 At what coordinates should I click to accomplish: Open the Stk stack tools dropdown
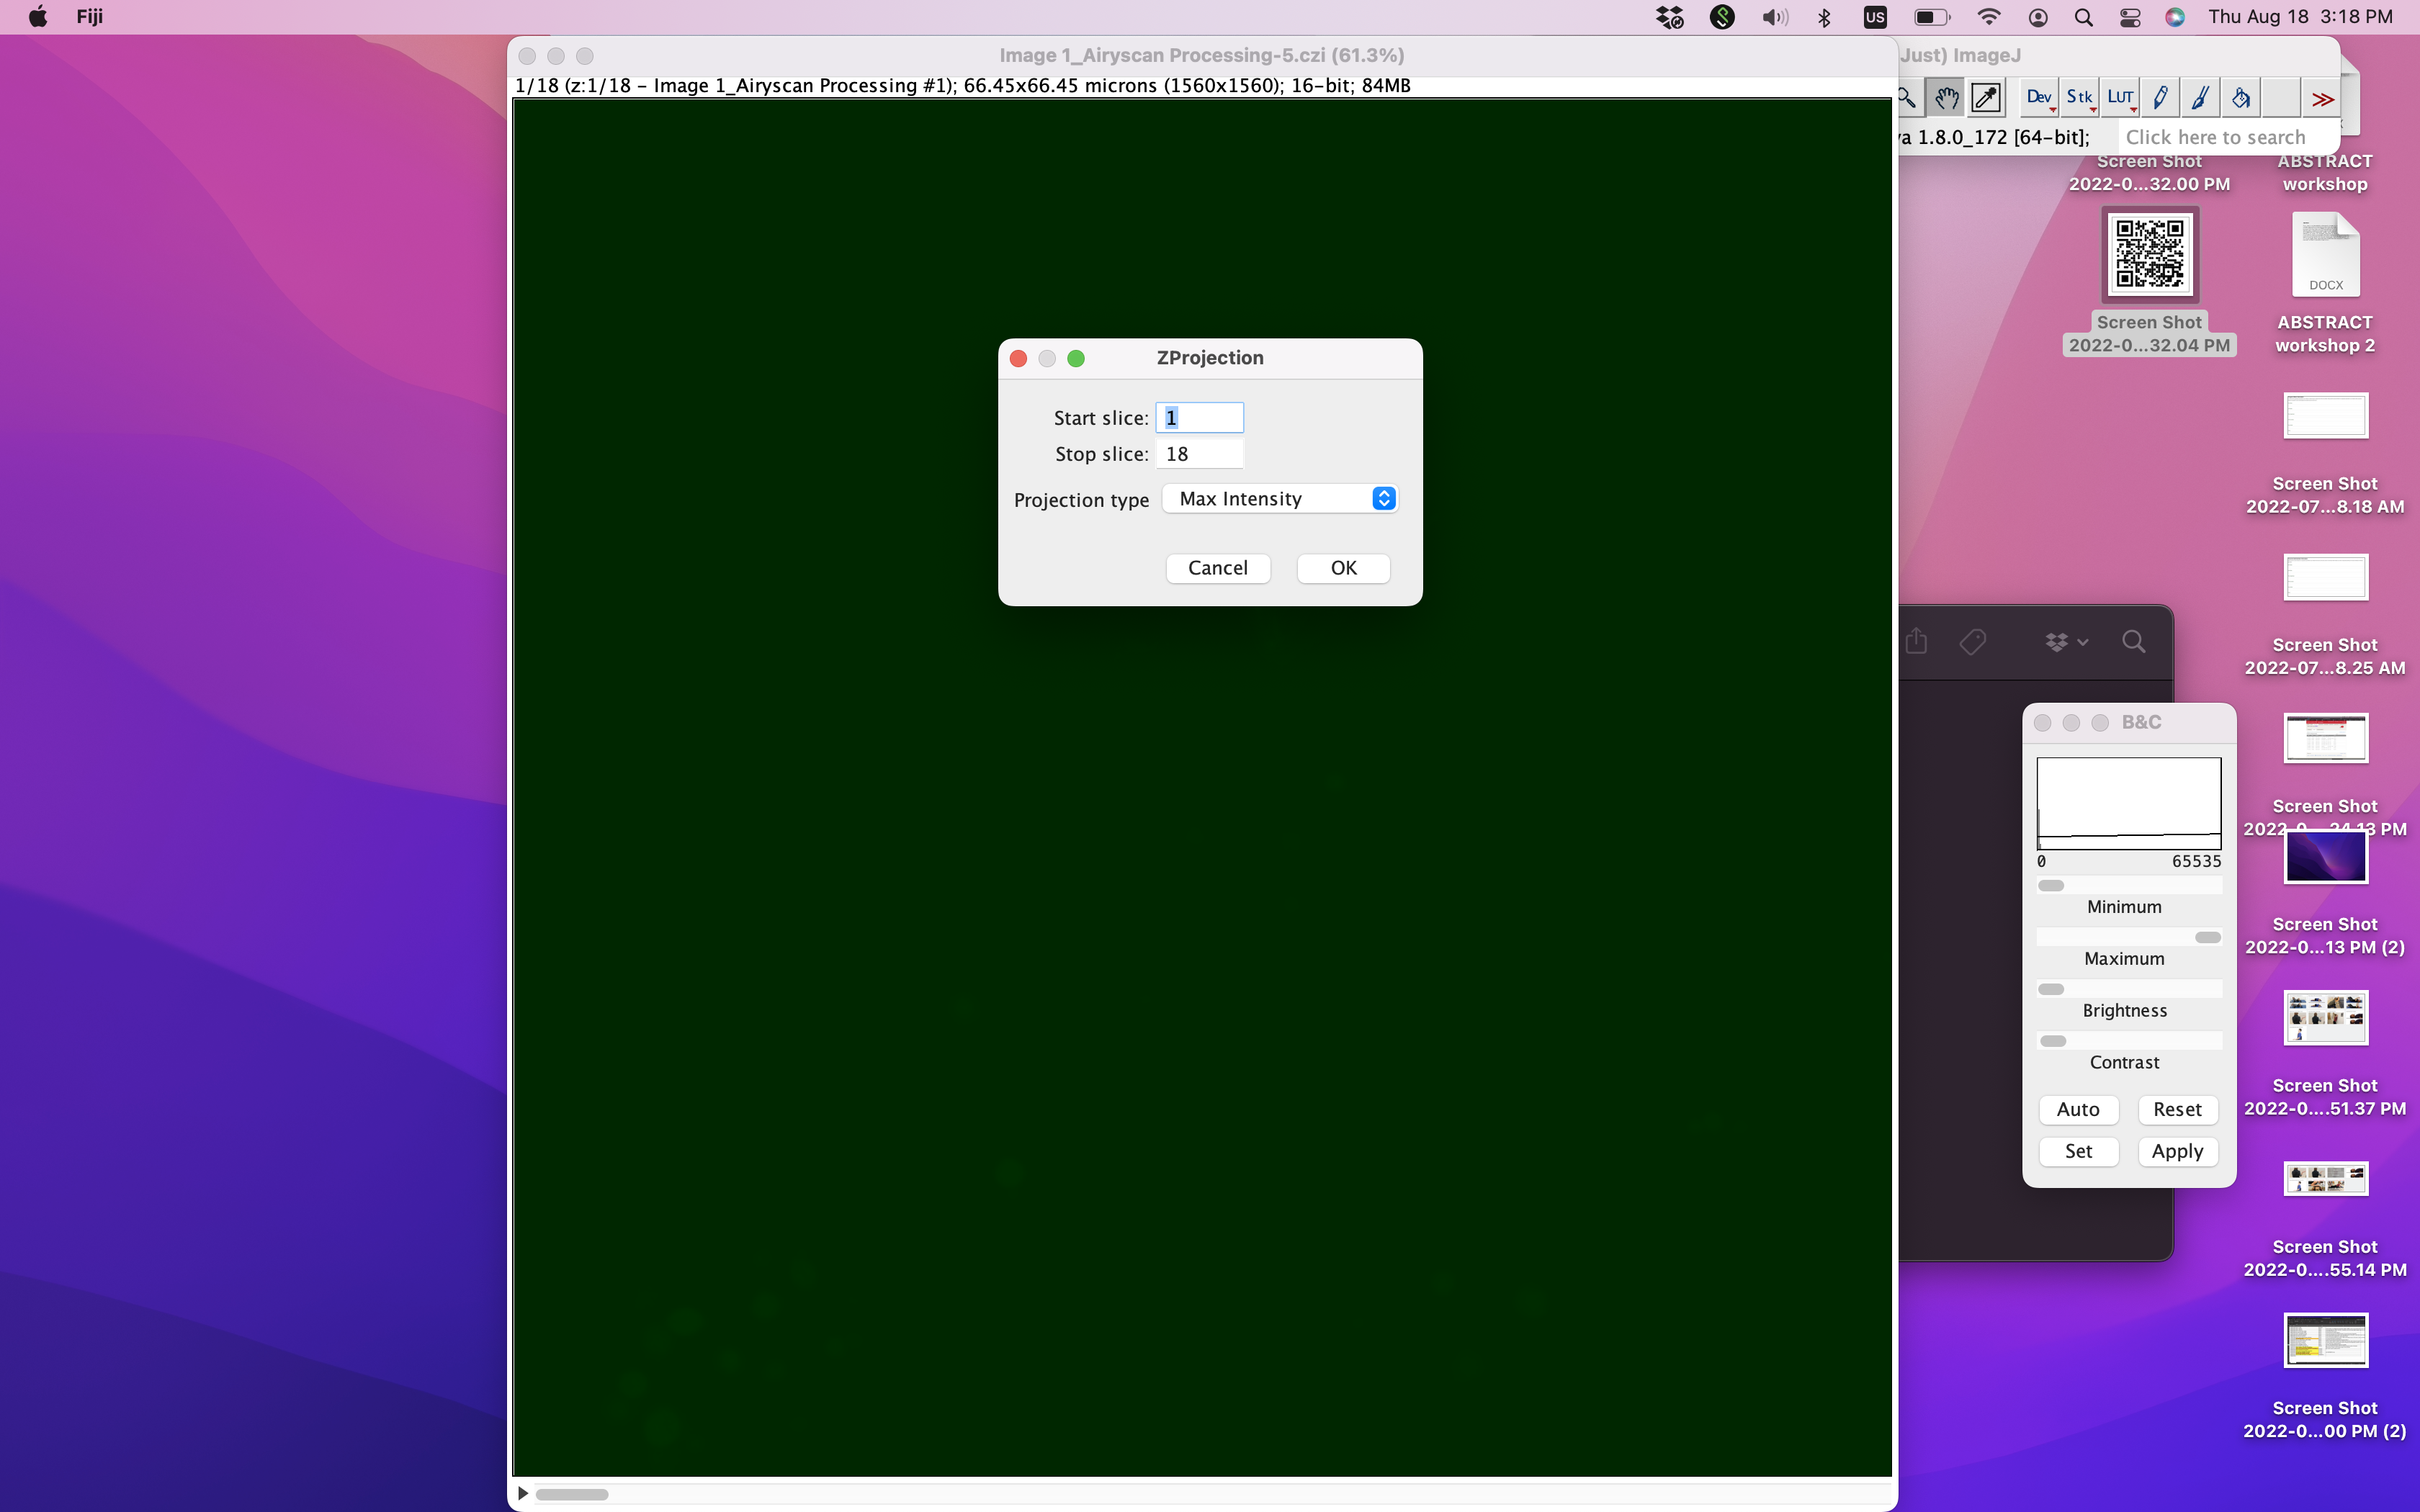click(x=2080, y=98)
